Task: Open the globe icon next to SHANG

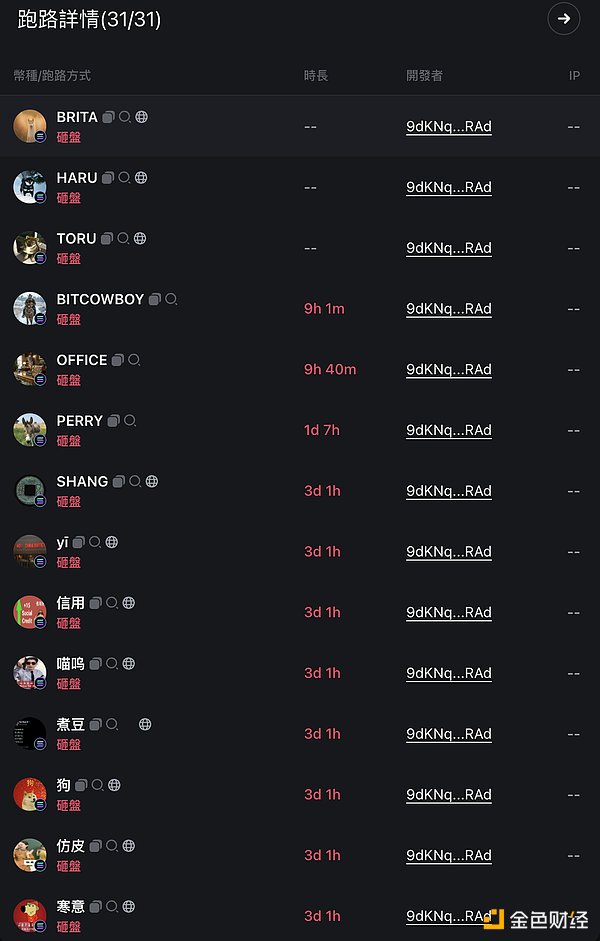Action: 151,481
